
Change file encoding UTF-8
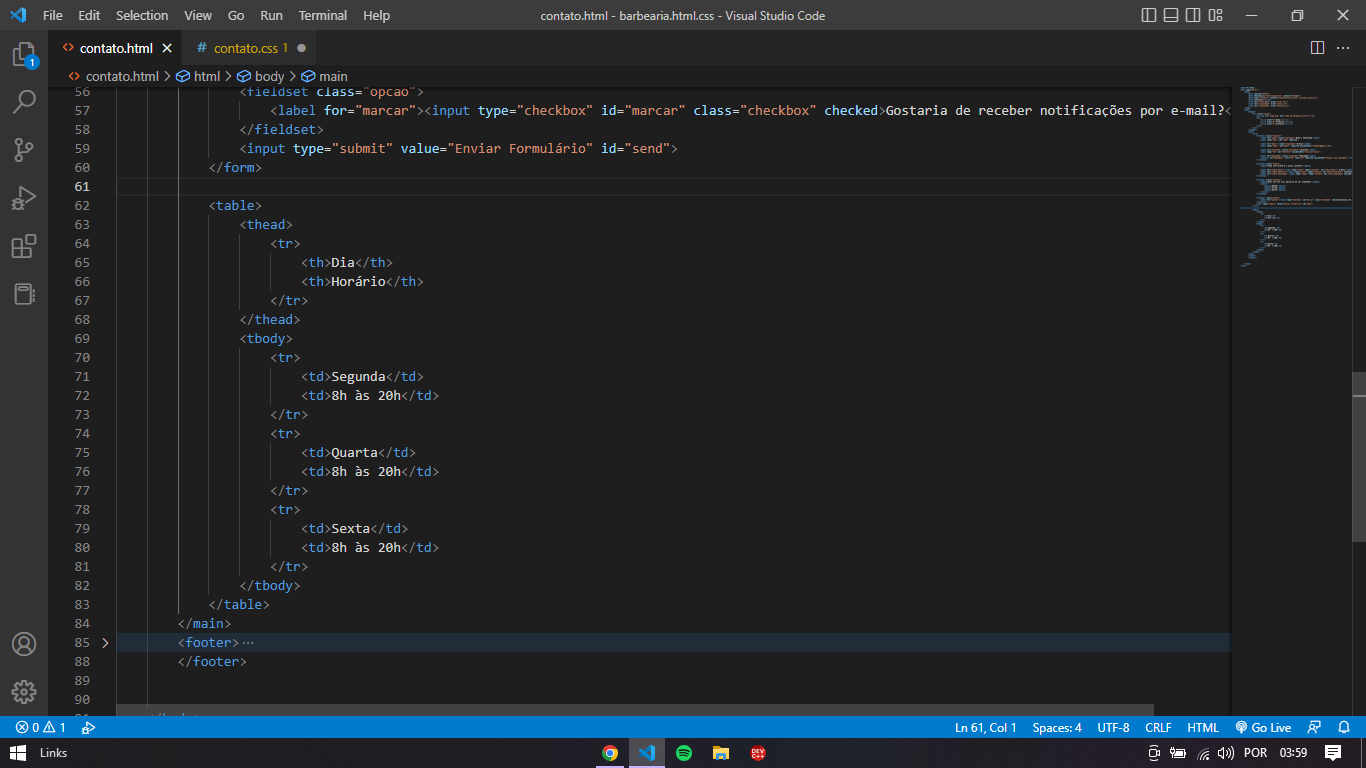[1113, 728]
